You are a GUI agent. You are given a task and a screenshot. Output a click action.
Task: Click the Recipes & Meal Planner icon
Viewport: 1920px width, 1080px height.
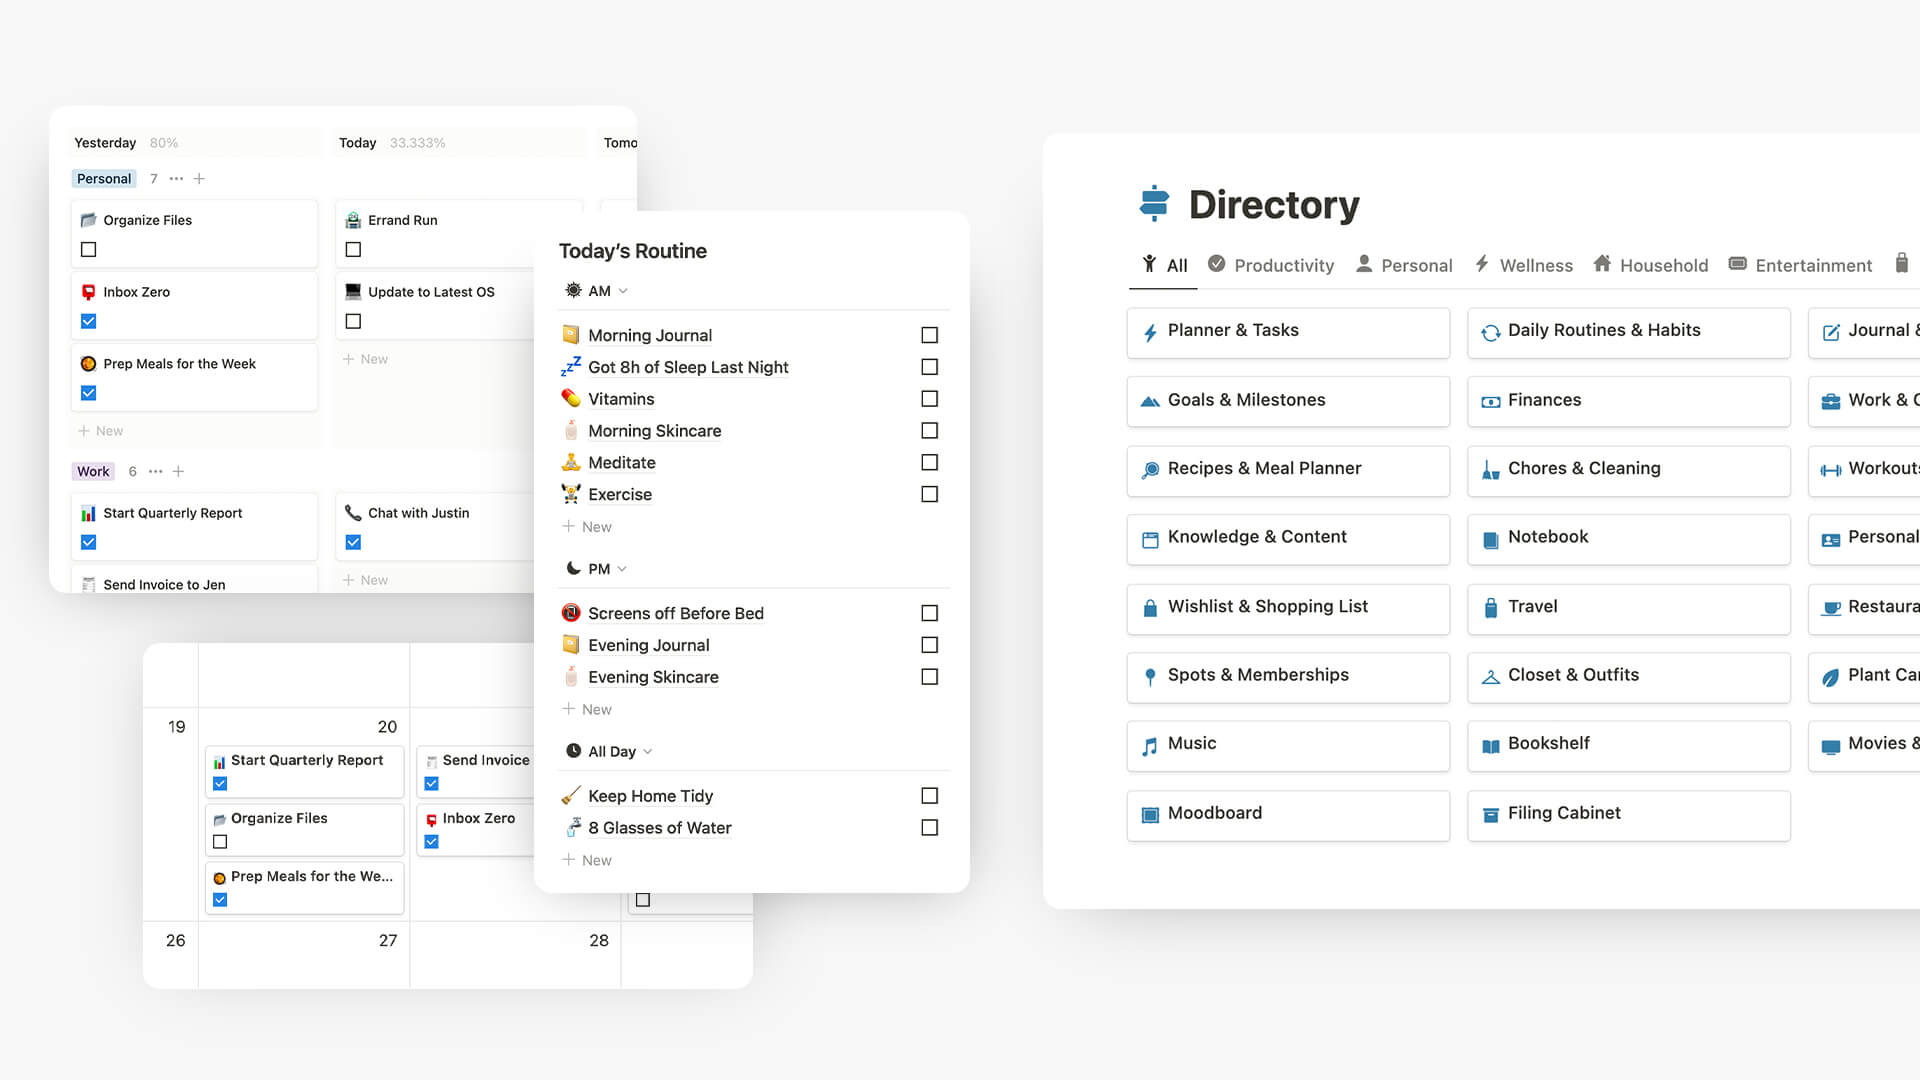coord(1151,468)
